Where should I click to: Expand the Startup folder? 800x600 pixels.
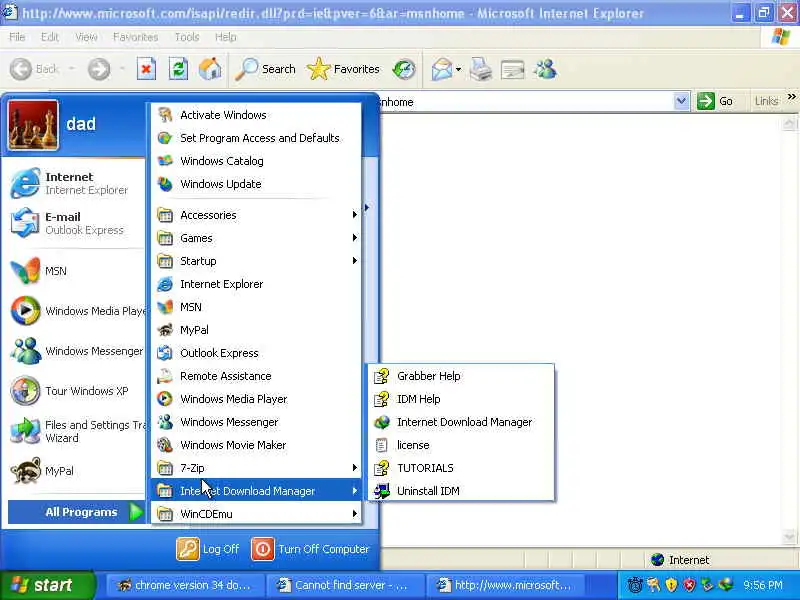256,261
